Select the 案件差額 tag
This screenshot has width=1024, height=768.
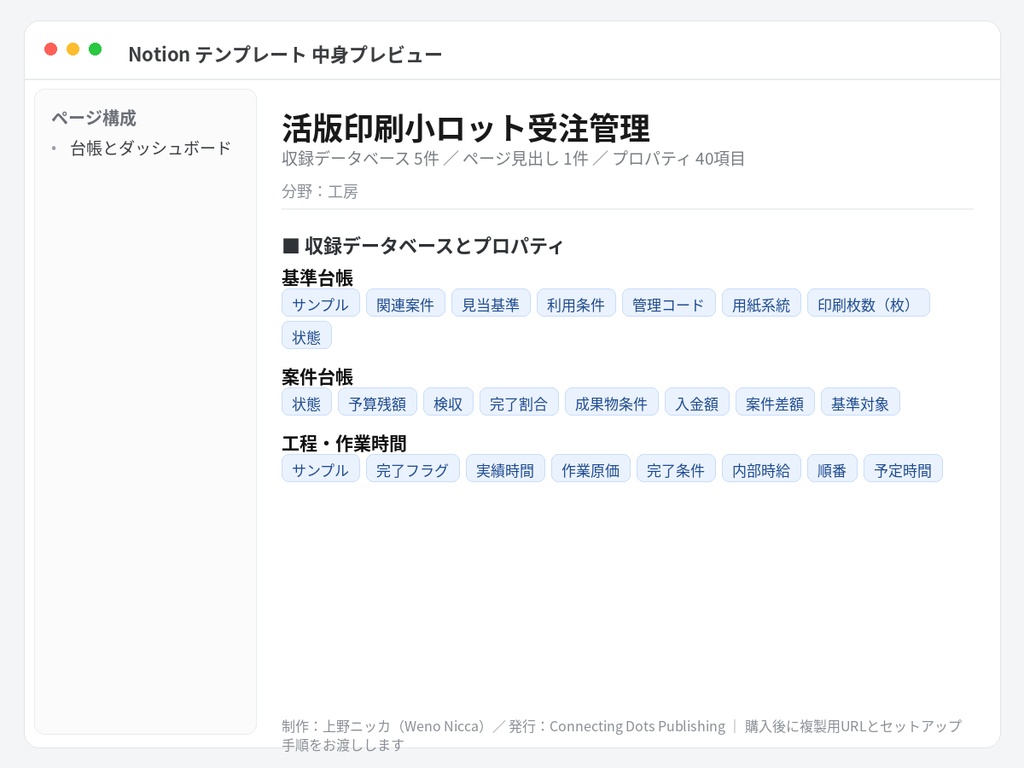[775, 402]
